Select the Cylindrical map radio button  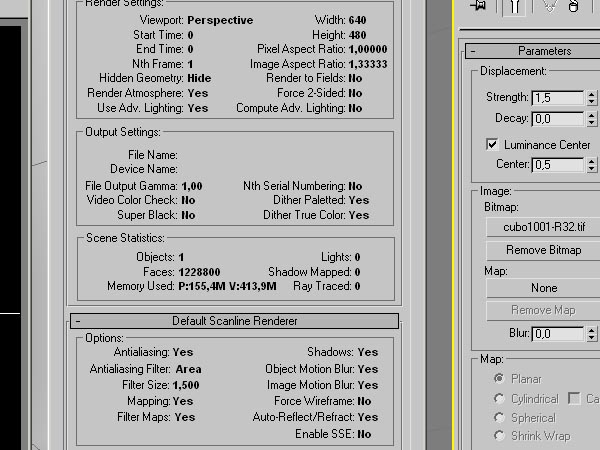[499, 398]
